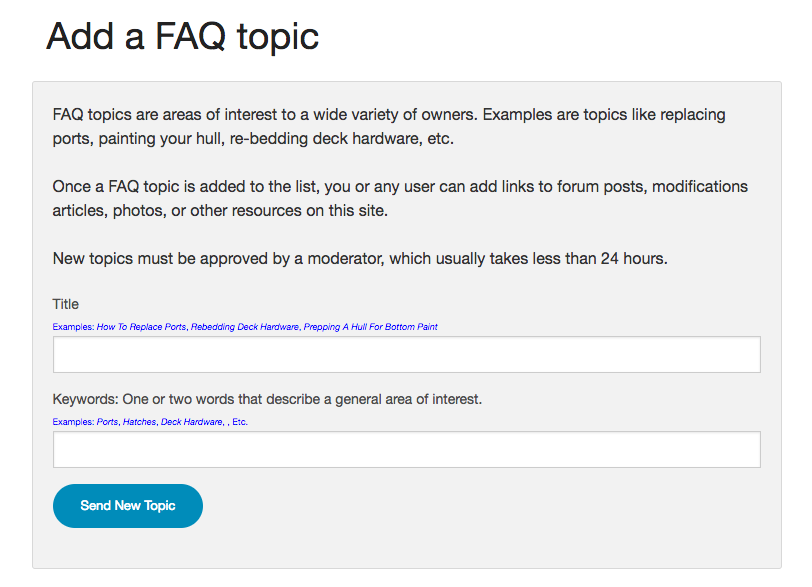The image size is (812, 587).
Task: Click the 'Etc.' keyword example
Action: pyautogui.click(x=240, y=422)
